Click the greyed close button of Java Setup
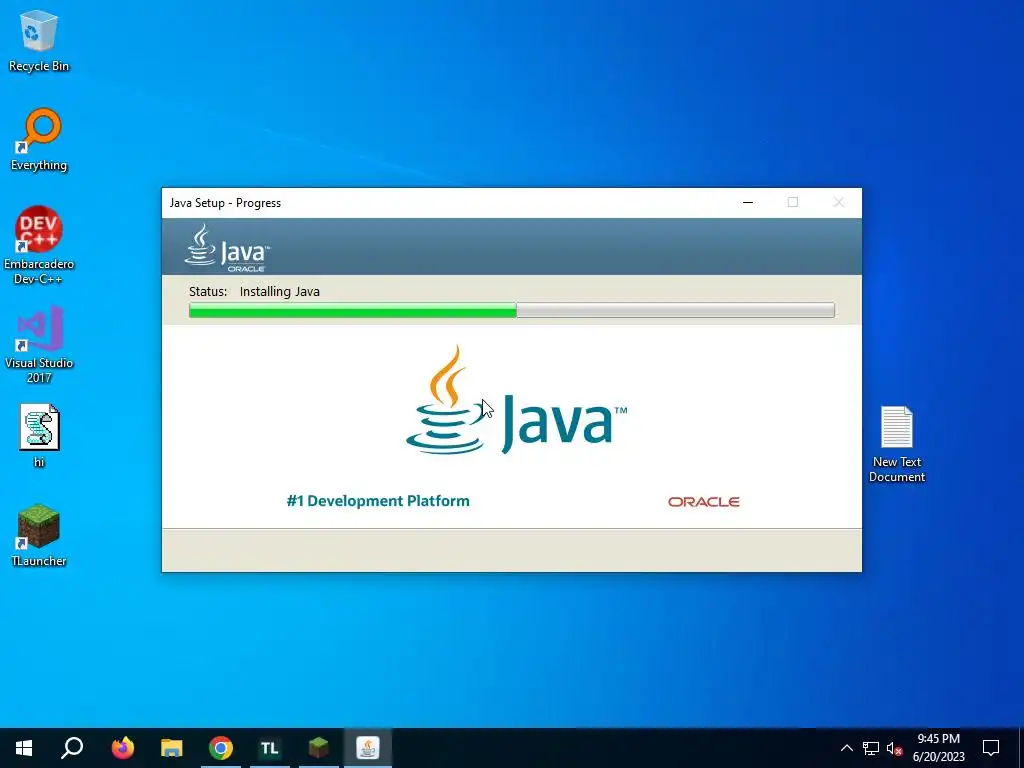The width and height of the screenshot is (1024, 768). click(839, 202)
